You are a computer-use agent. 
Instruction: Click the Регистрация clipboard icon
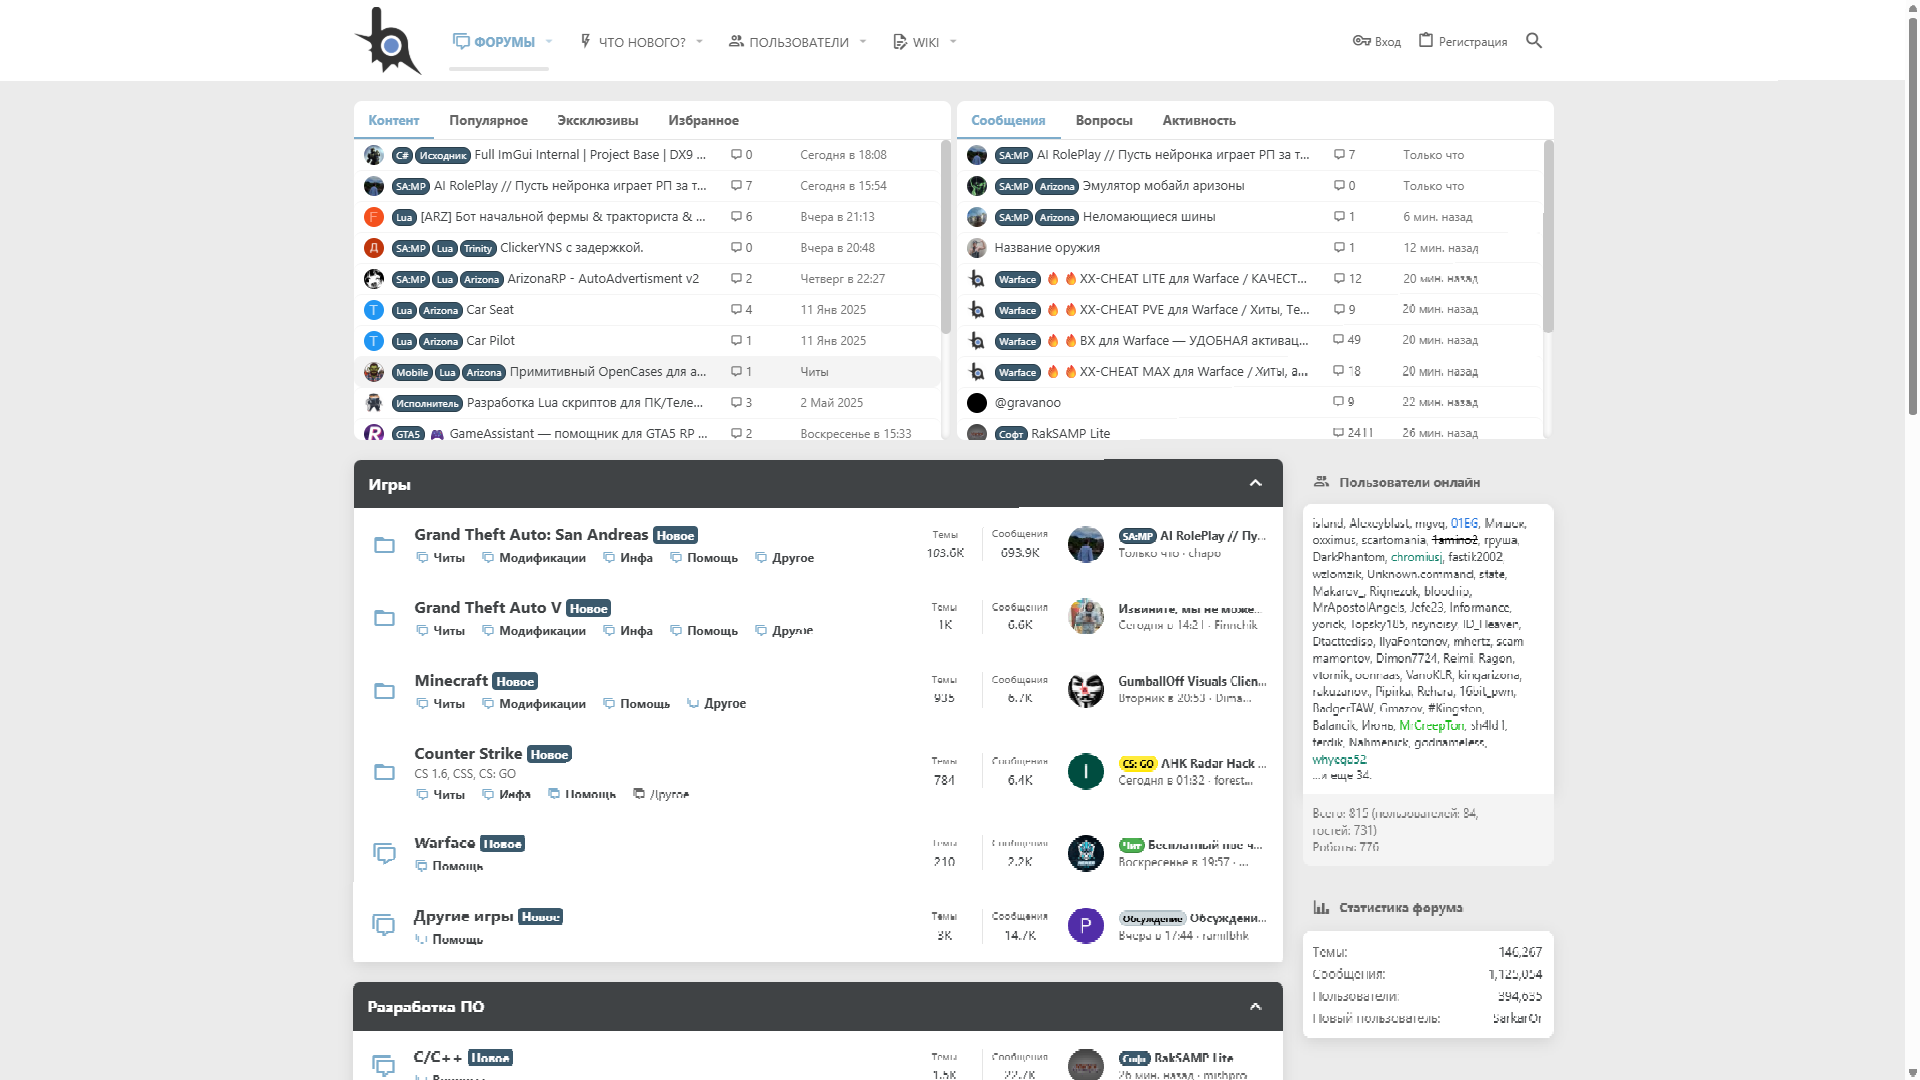tap(1426, 41)
